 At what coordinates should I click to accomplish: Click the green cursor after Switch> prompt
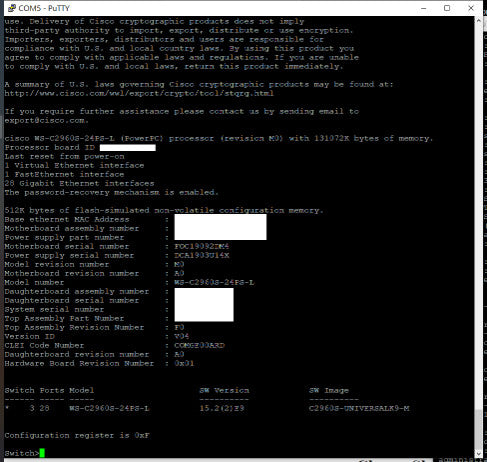42,453
